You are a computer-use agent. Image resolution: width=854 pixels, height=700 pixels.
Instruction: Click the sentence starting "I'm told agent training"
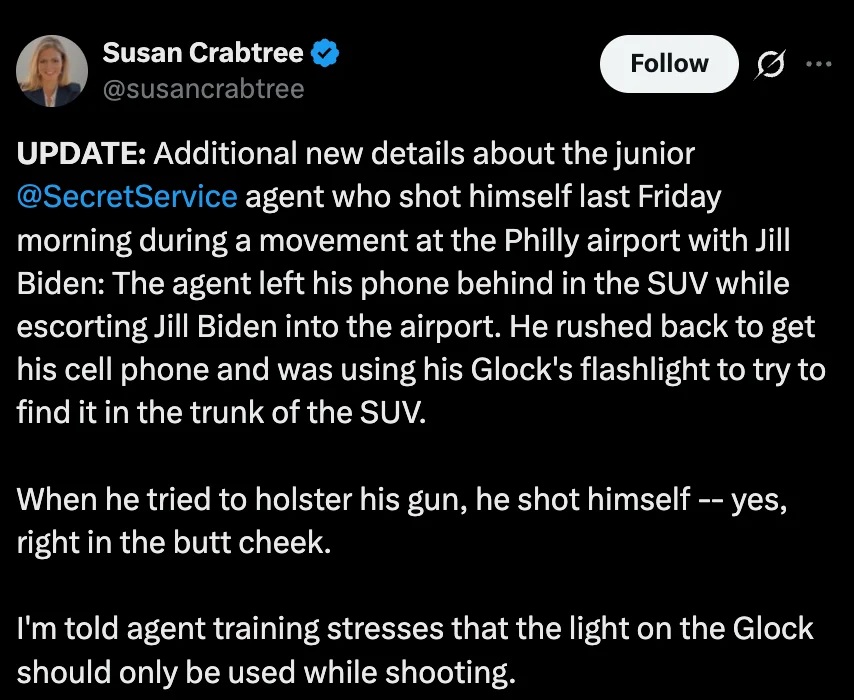415,629
